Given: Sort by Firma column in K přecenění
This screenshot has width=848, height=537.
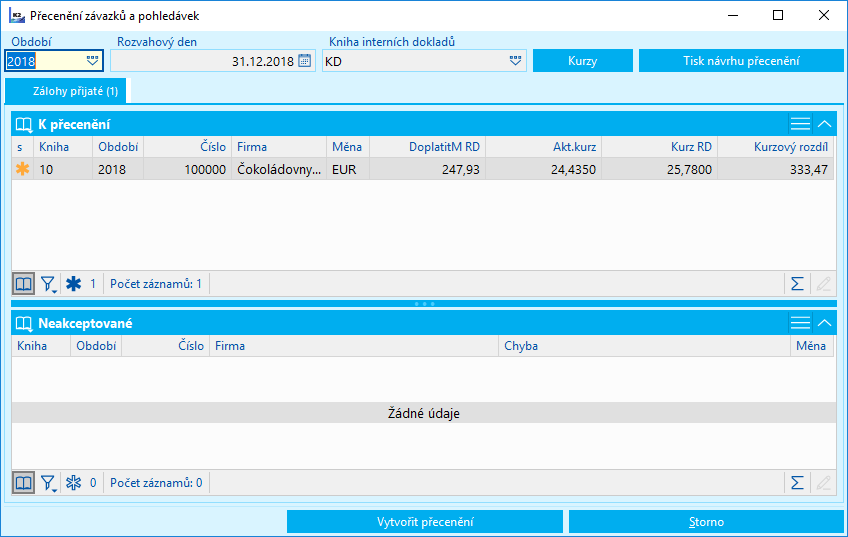Looking at the screenshot, I should click(x=279, y=147).
